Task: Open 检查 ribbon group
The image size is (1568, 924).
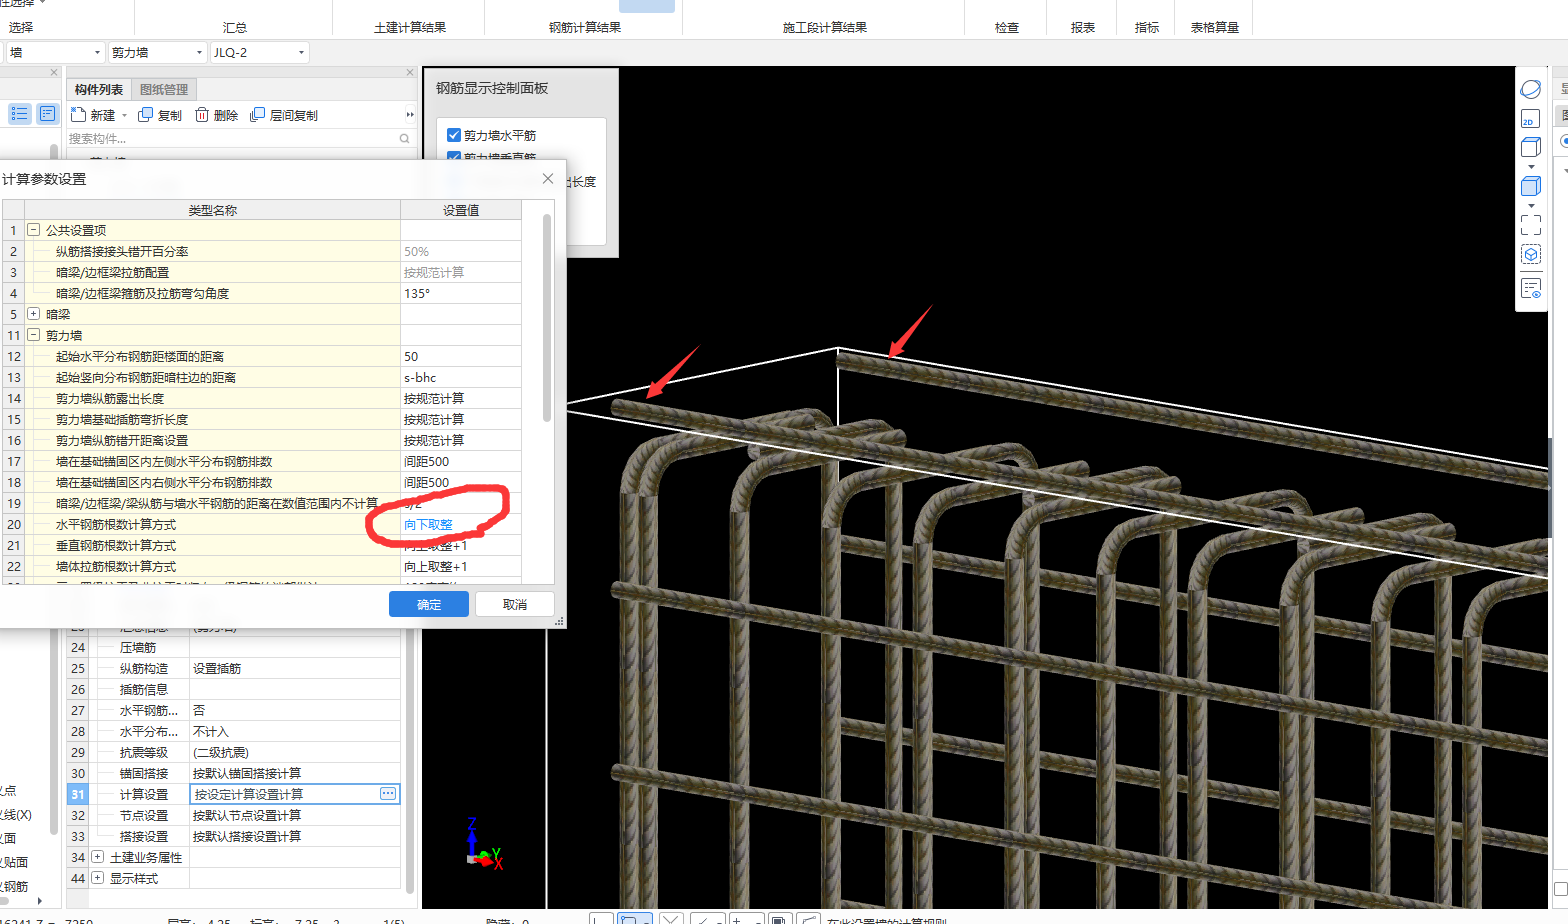Action: point(1007,28)
